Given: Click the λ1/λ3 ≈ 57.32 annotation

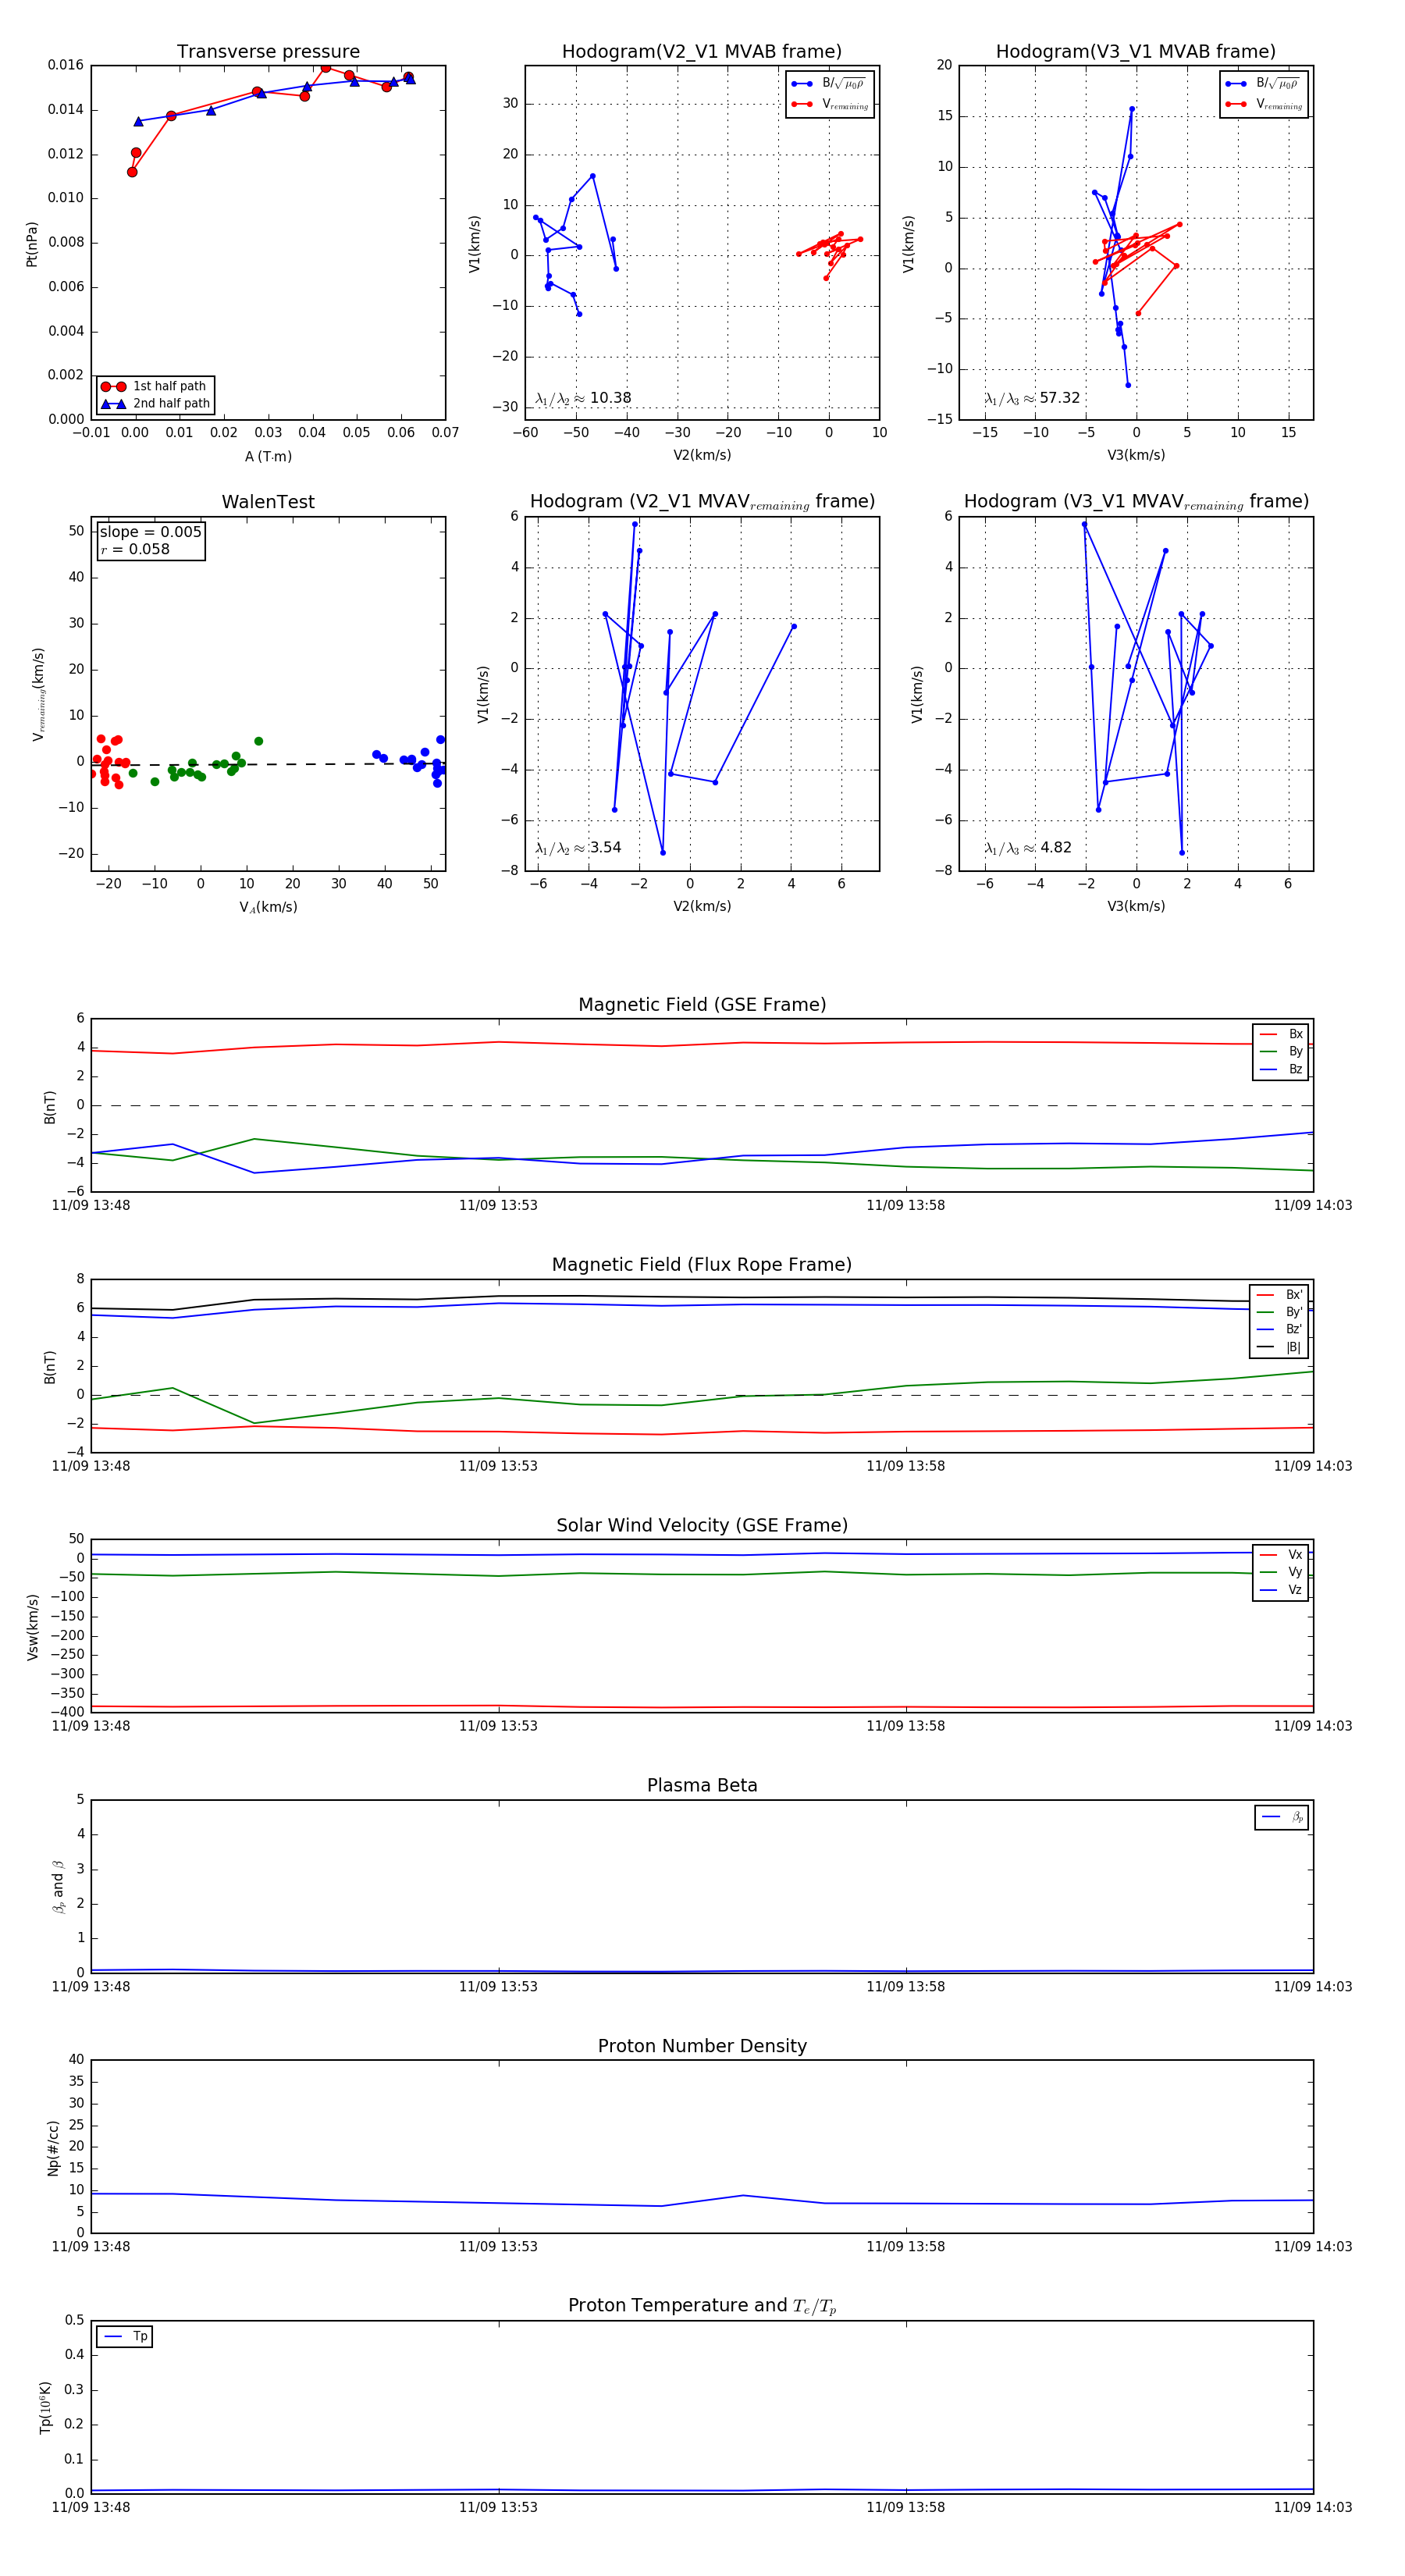Looking at the screenshot, I should coord(1032,398).
